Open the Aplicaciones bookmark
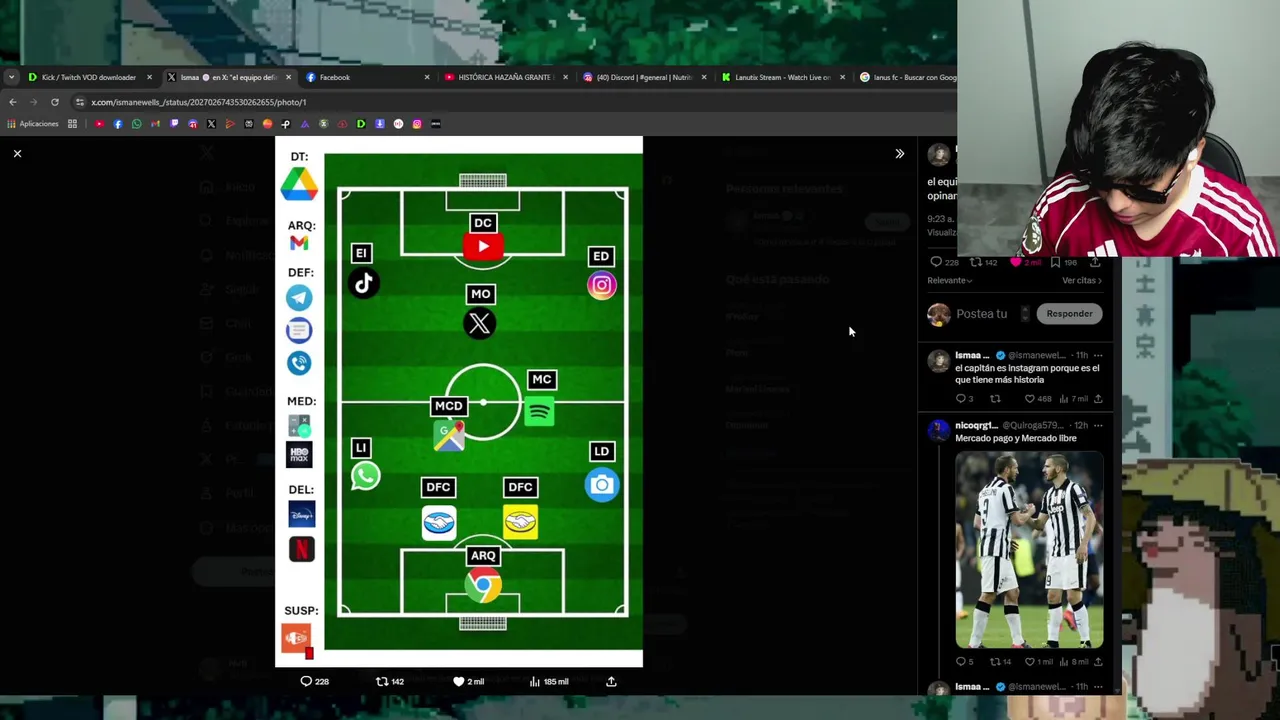The image size is (1280, 720). 33,124
